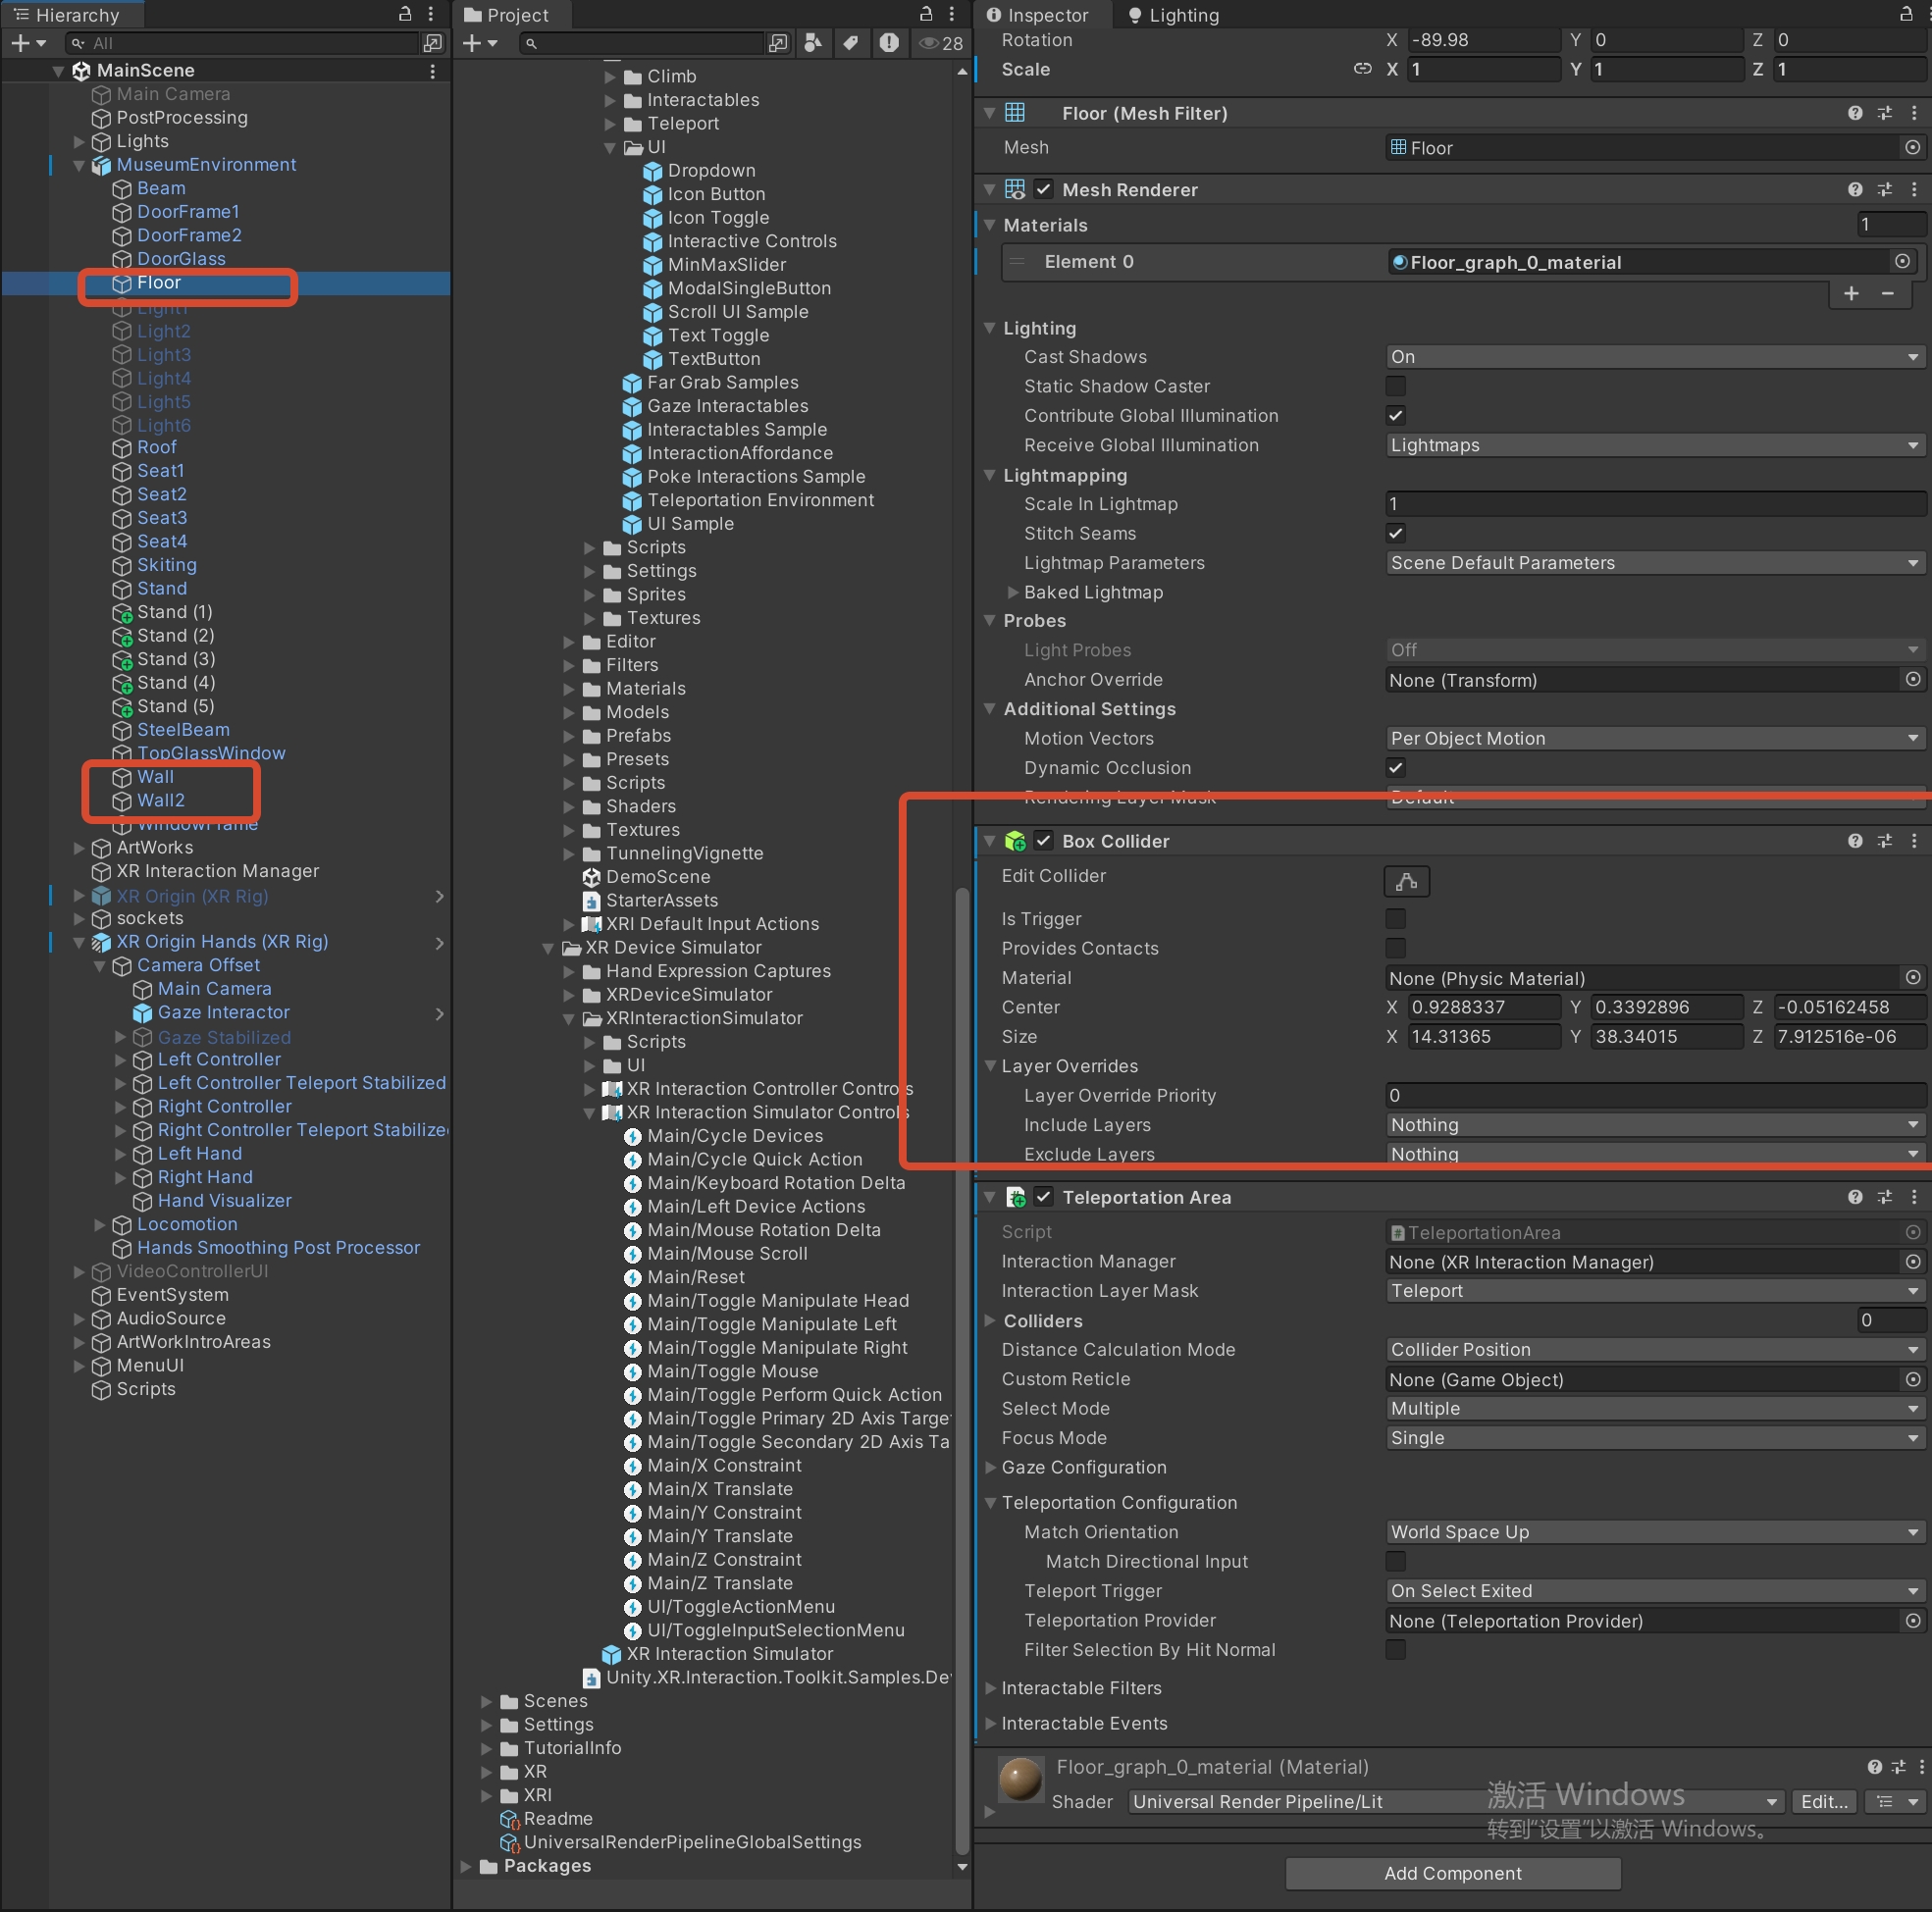This screenshot has height=1912, width=1932.
Task: Open Hierarchy search in scene icon
Action: (432, 43)
